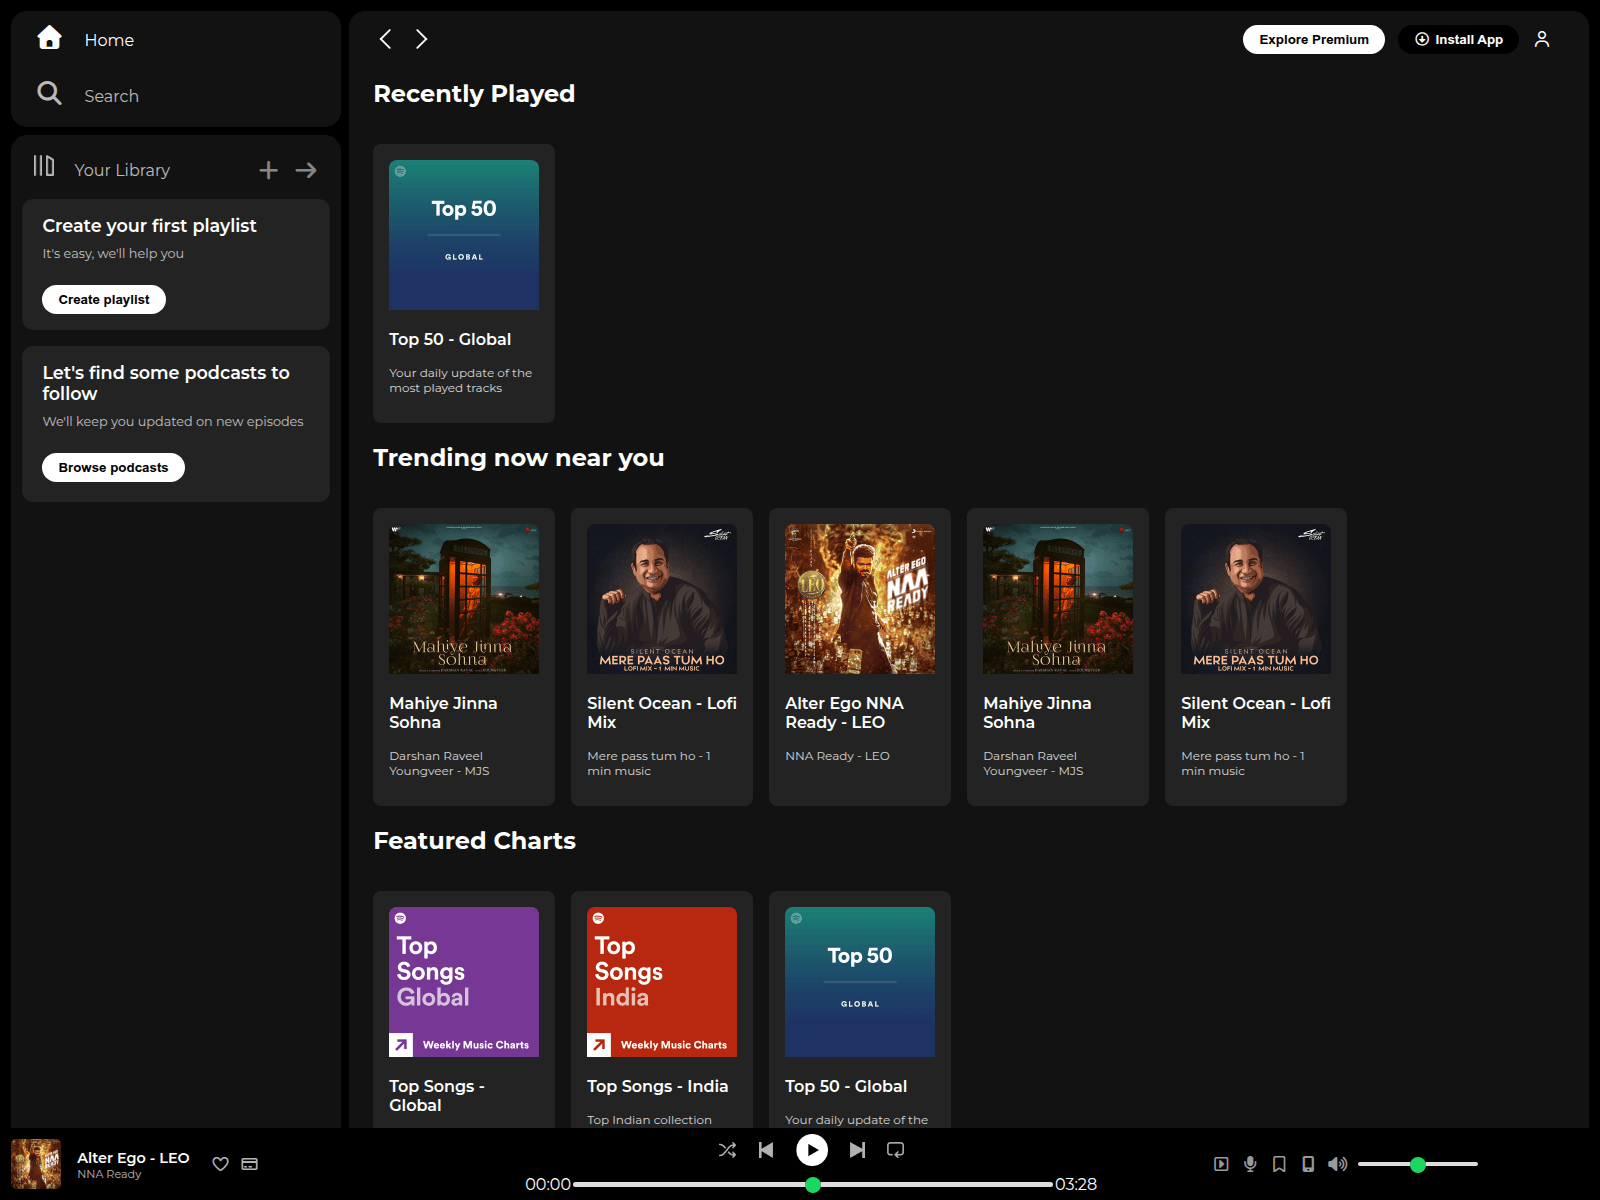Click Create playlist button

[104, 299]
